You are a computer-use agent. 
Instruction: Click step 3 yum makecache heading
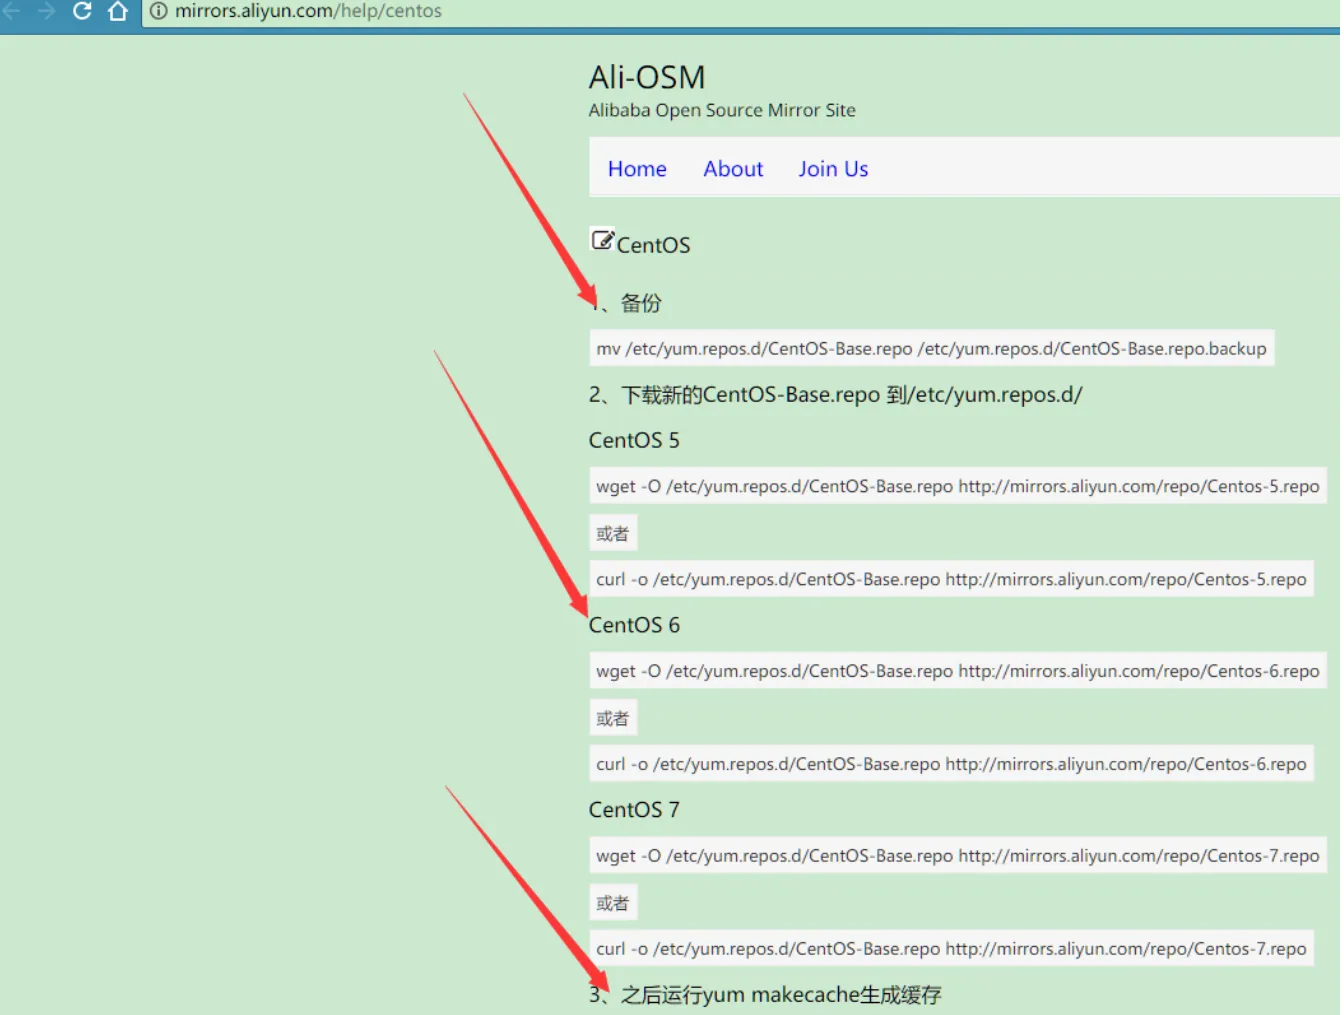(x=765, y=995)
